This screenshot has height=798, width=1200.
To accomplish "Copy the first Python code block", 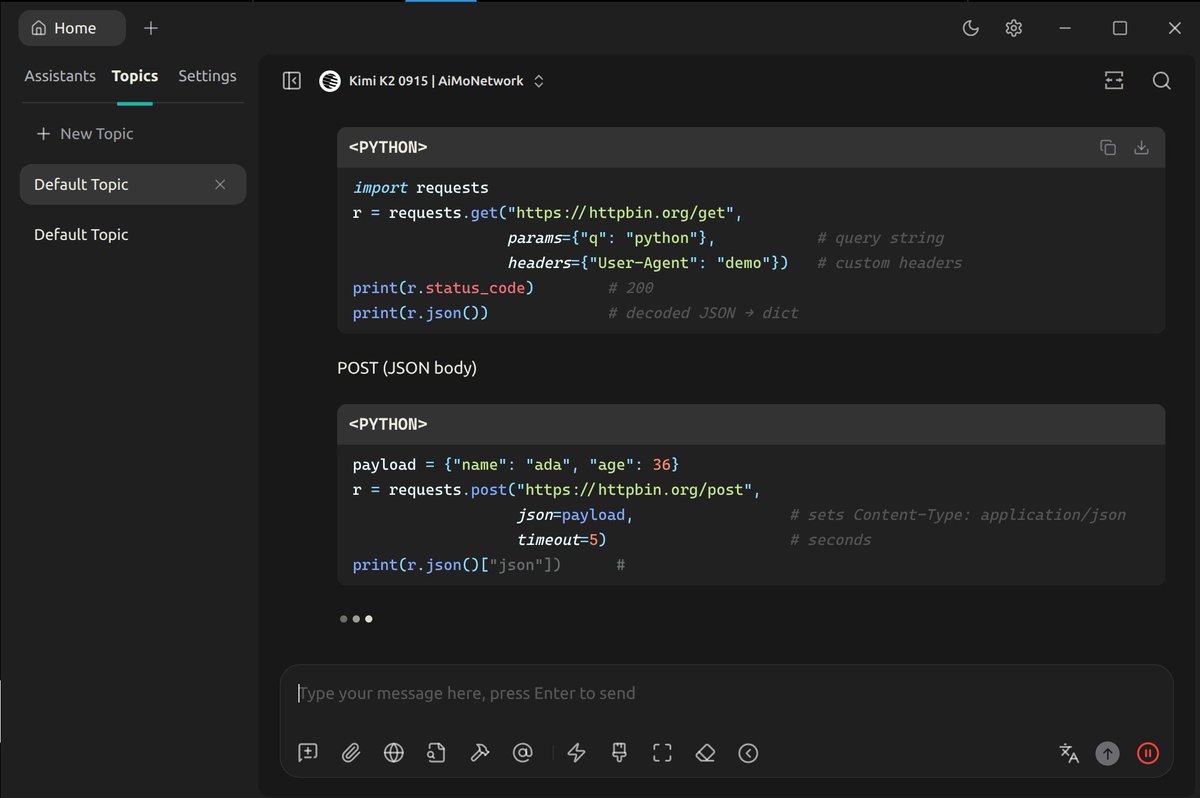I will (1108, 148).
